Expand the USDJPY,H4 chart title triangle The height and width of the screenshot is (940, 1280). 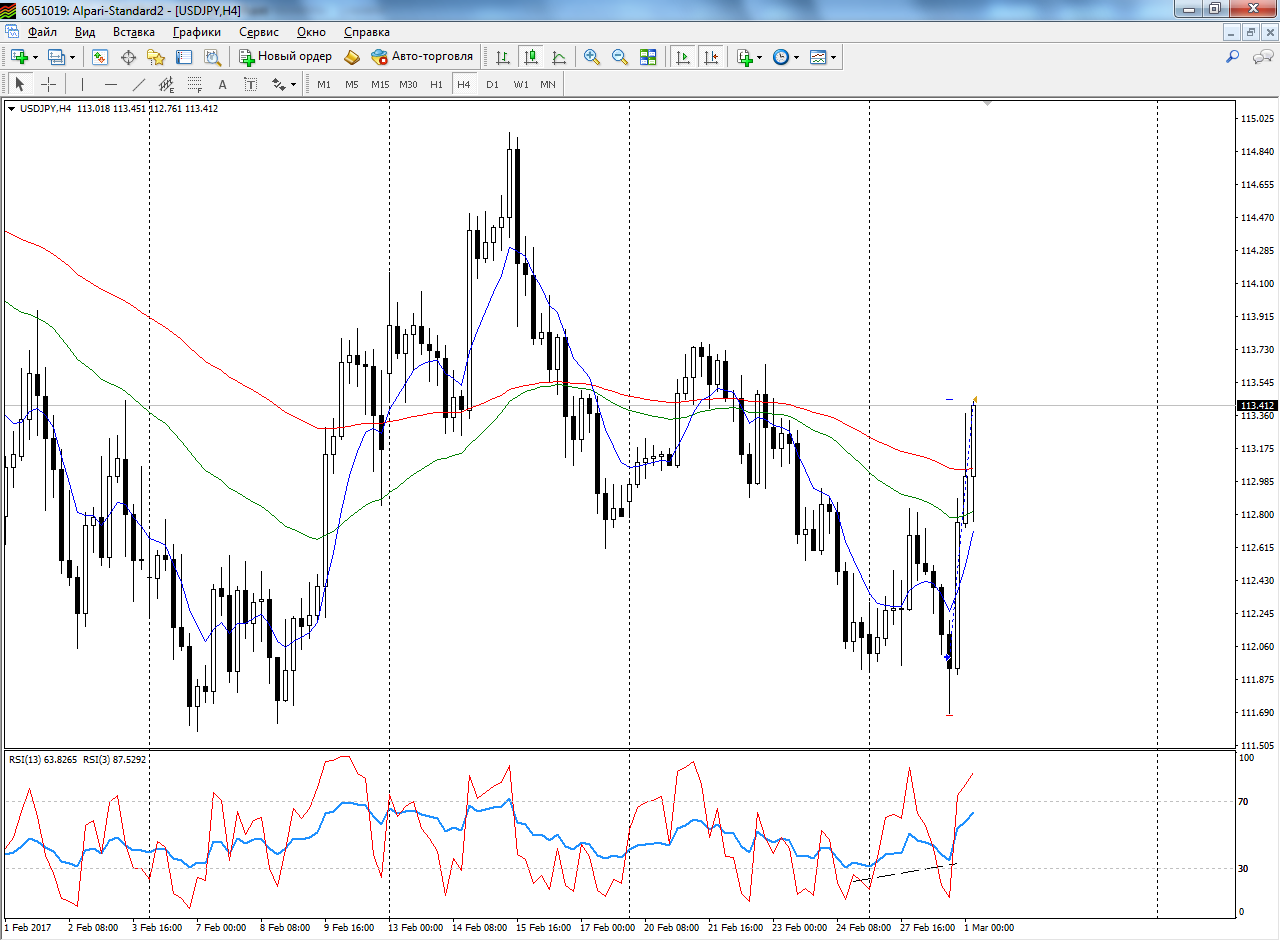tap(12, 108)
